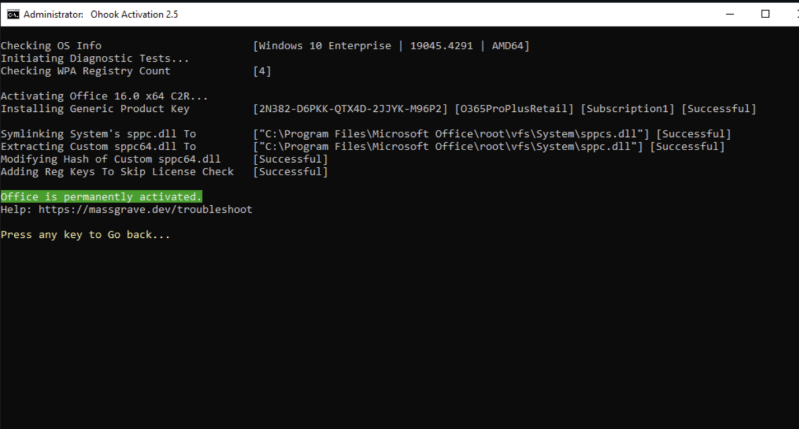The width and height of the screenshot is (799, 429).
Task: Click 'Modifying Hash of Custom sppc64.dll' label
Action: [111, 159]
